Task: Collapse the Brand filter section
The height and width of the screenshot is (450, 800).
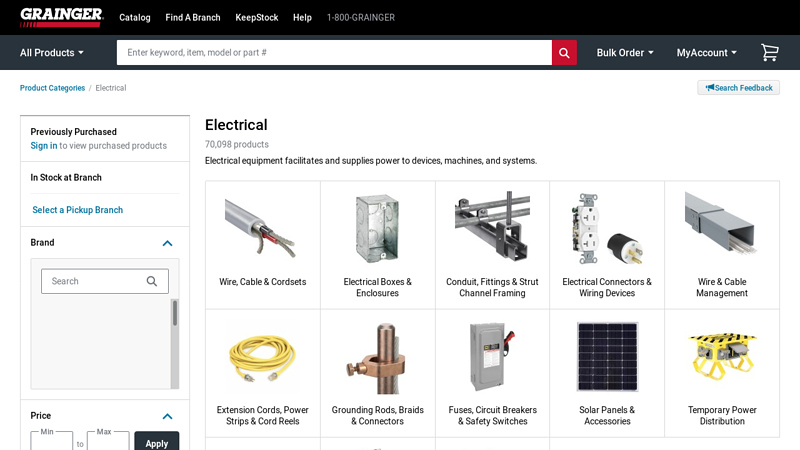Action: (167, 243)
